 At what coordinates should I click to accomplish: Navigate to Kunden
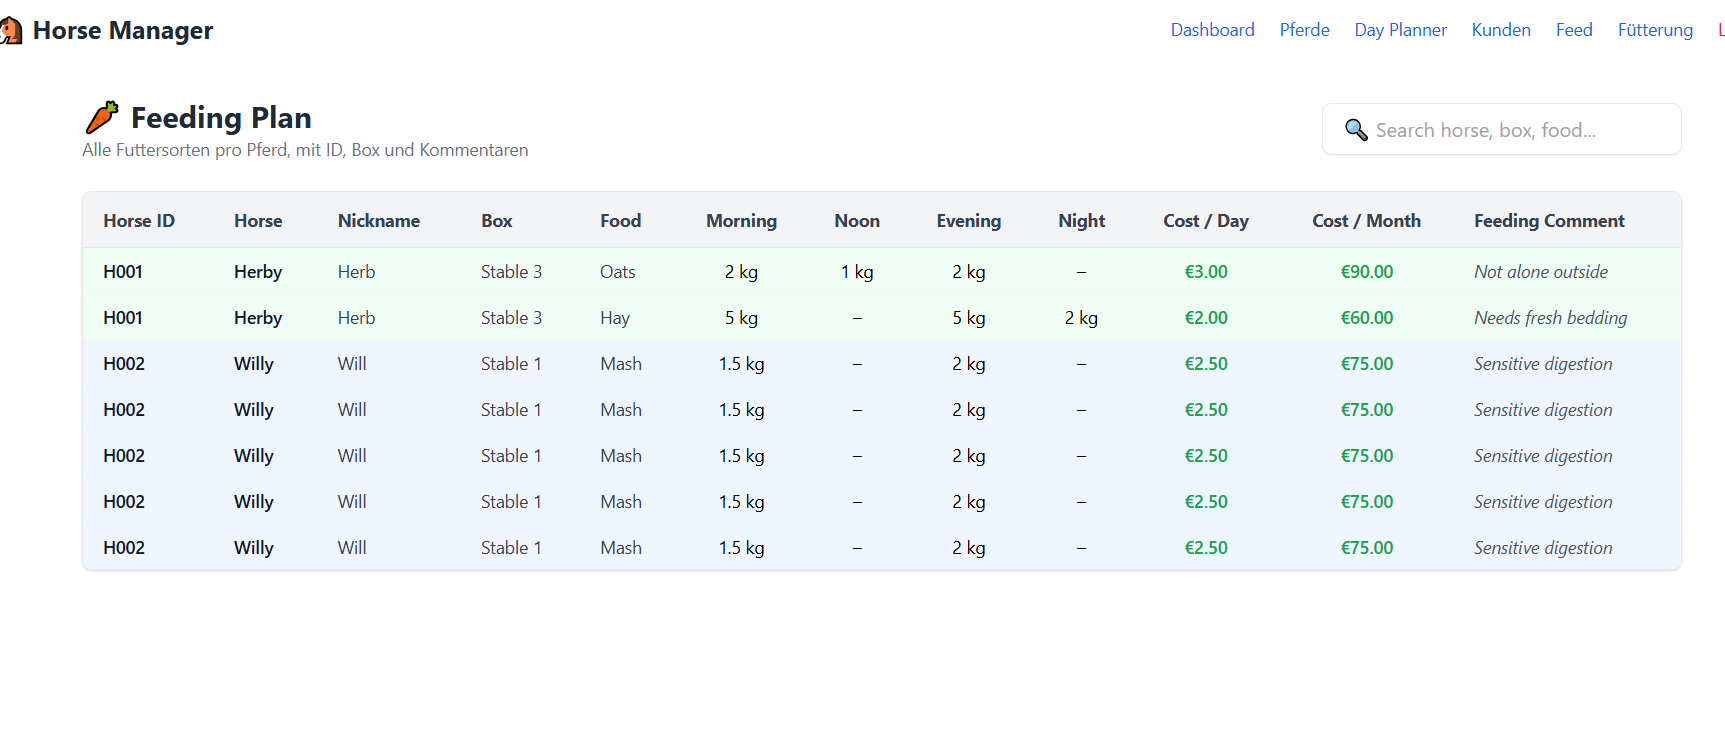tap(1501, 30)
